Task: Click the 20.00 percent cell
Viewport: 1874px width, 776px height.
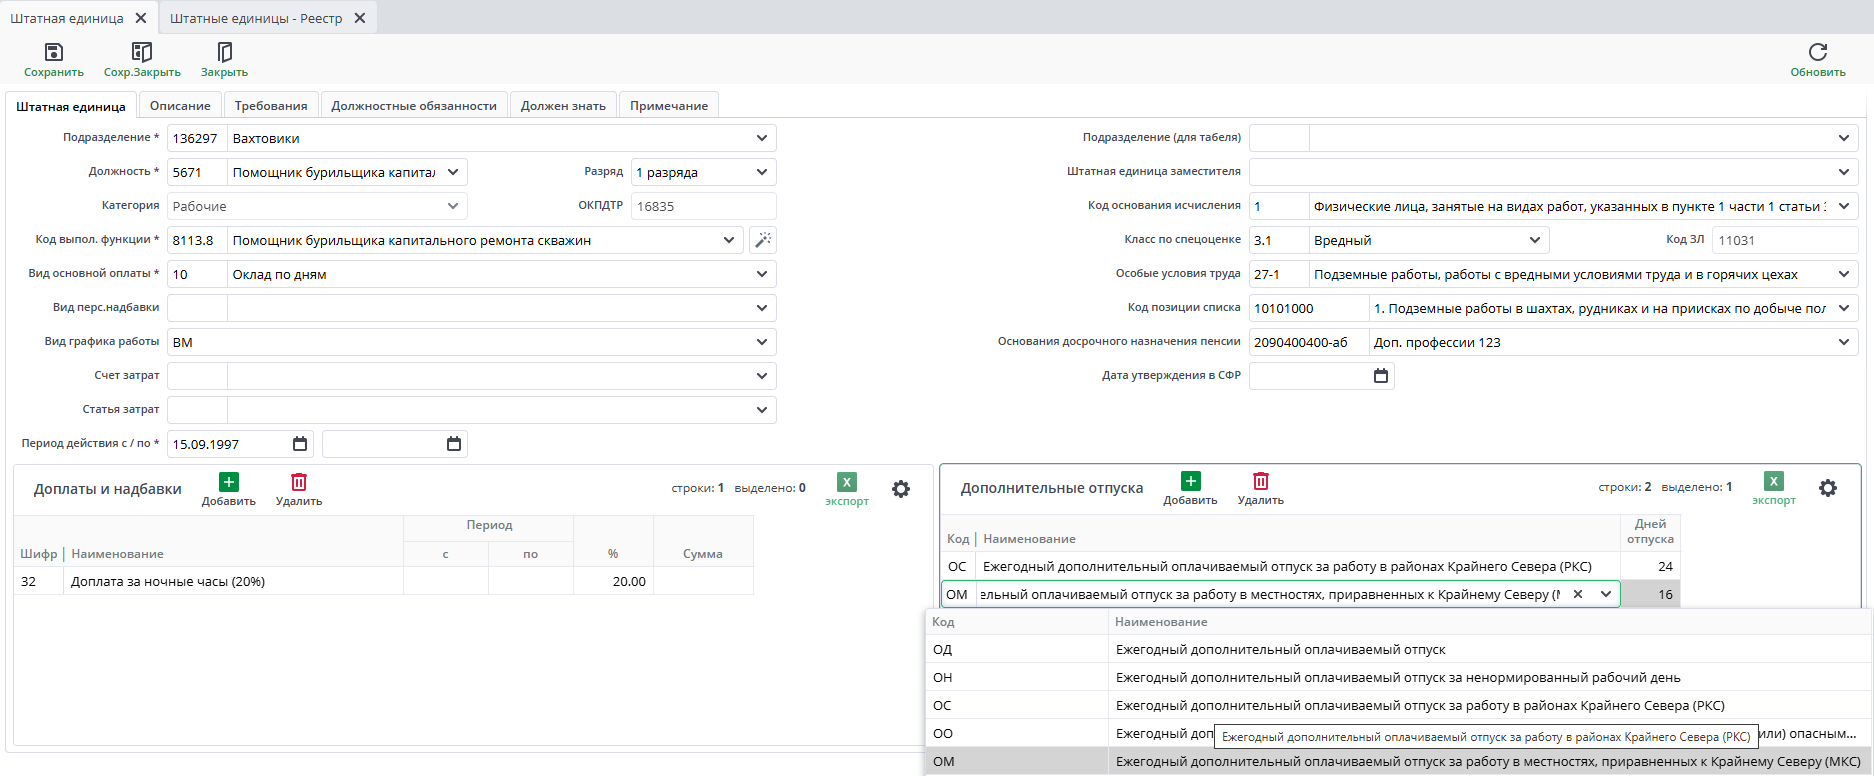Action: (x=613, y=581)
